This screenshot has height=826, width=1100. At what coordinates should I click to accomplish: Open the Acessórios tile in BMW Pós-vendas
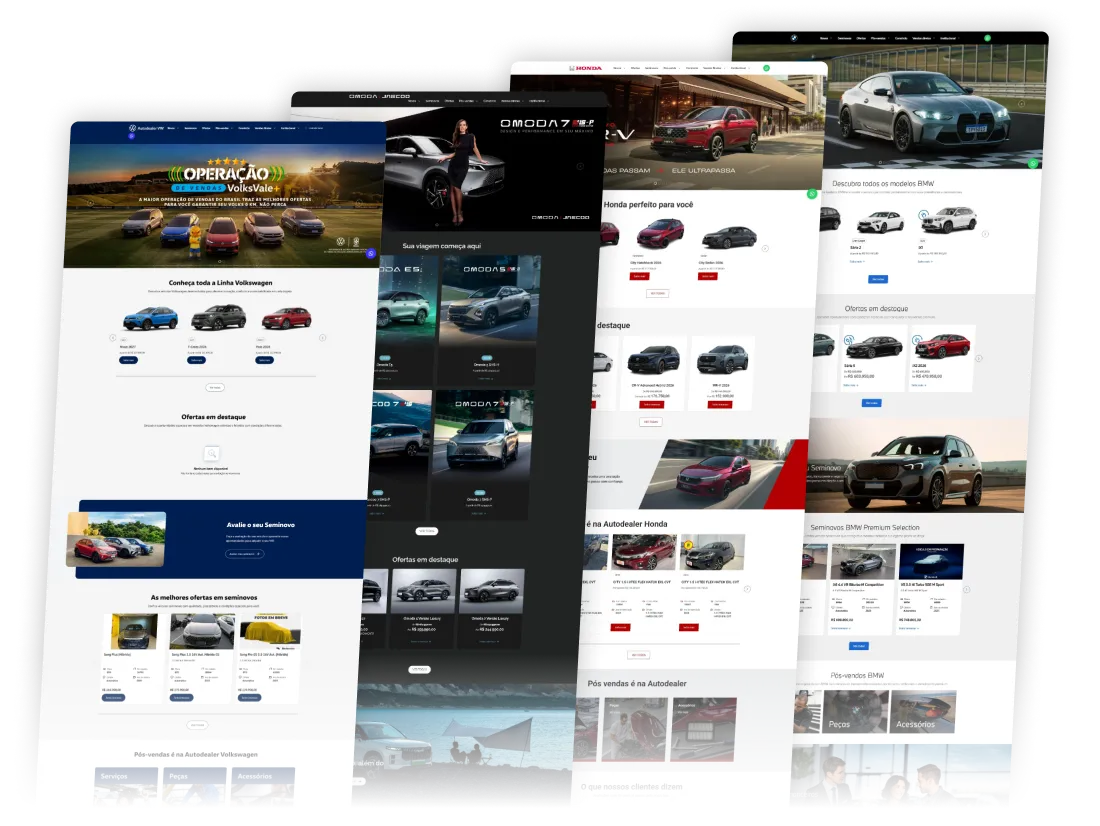point(923,712)
